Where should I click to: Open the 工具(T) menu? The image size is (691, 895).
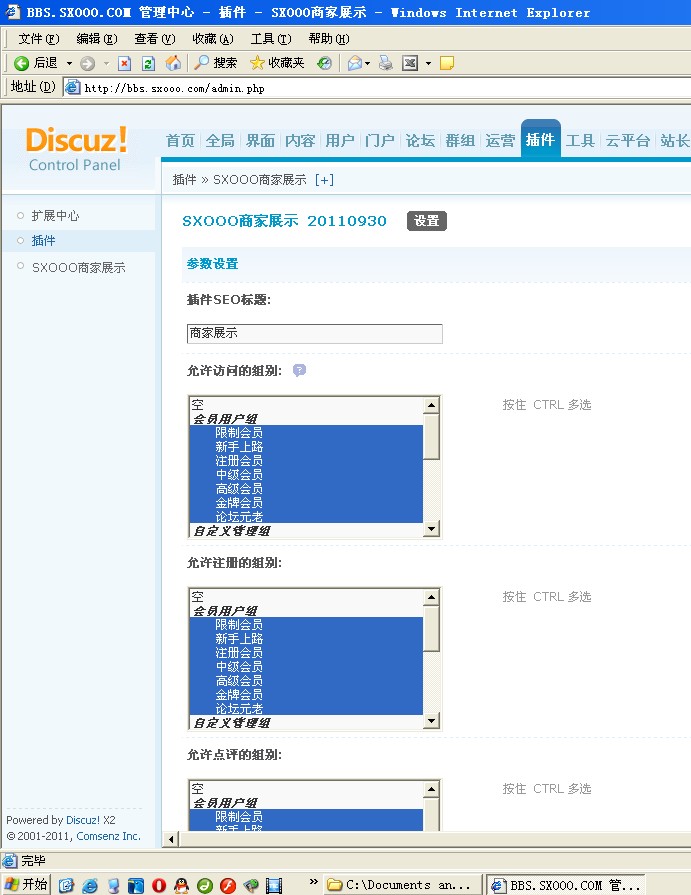[x=271, y=39]
